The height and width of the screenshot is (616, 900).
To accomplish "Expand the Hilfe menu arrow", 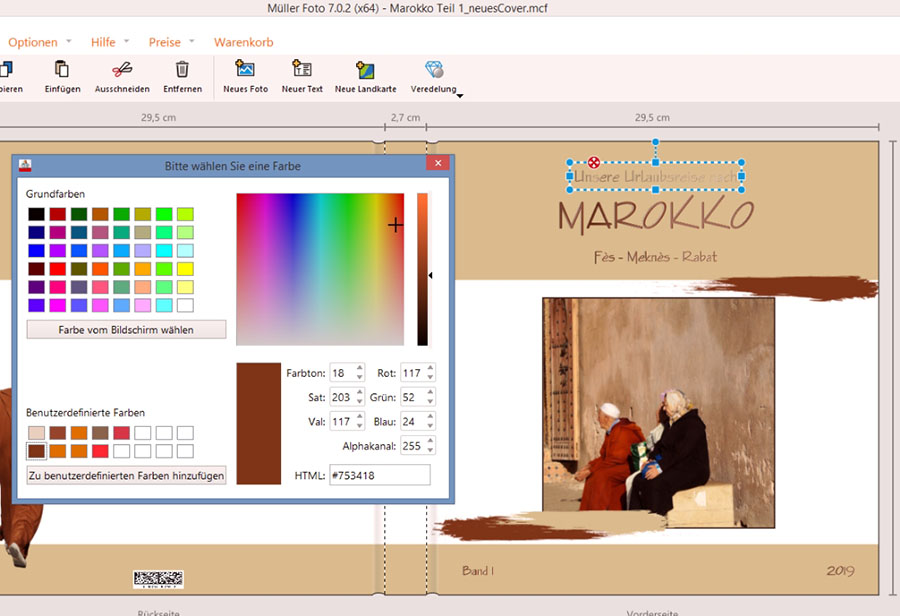I will click(127, 42).
